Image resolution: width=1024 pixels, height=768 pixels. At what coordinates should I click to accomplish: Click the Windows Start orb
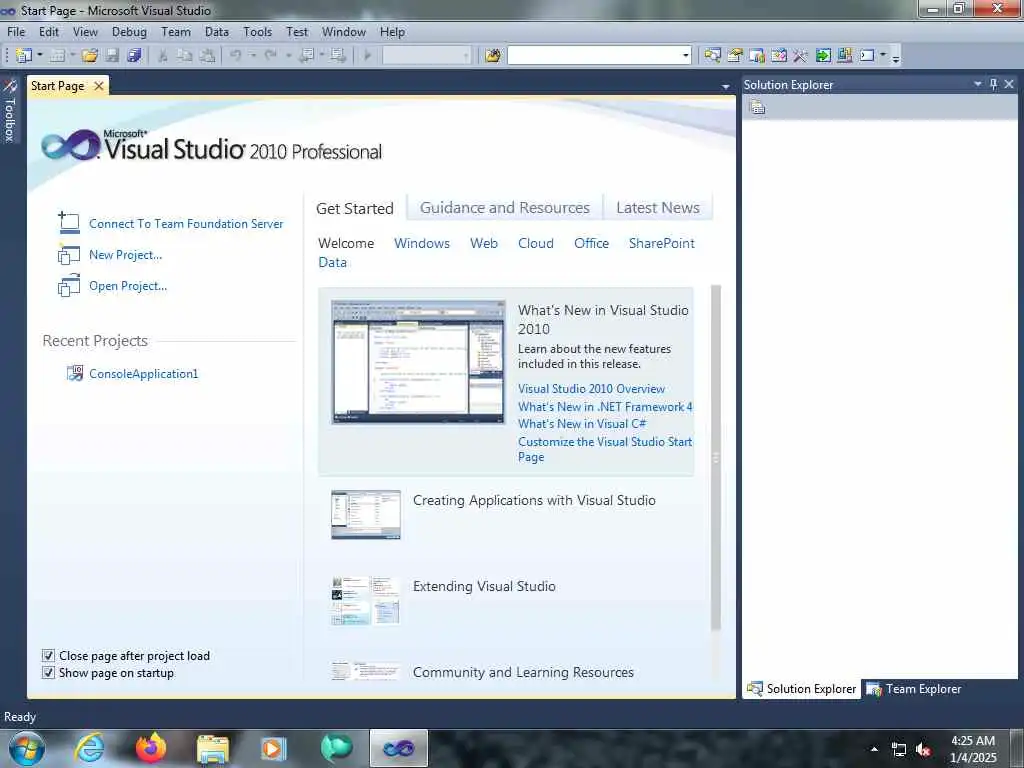27,748
